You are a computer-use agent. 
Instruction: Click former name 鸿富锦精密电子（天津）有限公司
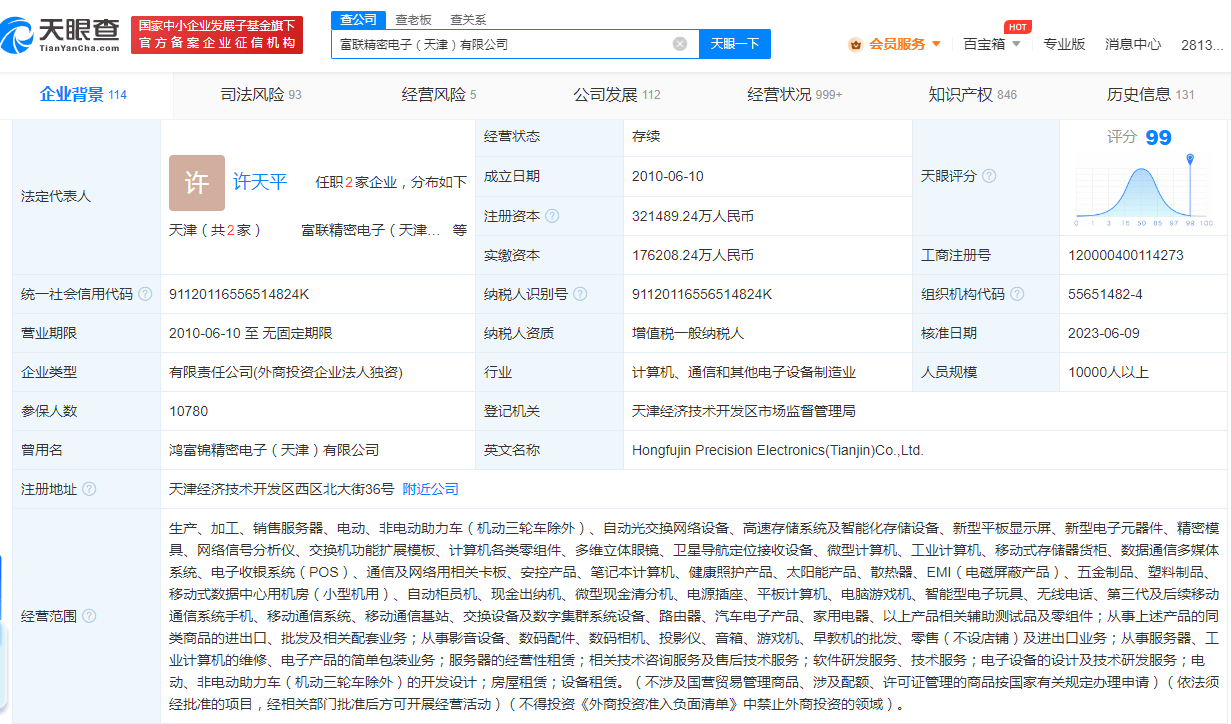coord(274,450)
